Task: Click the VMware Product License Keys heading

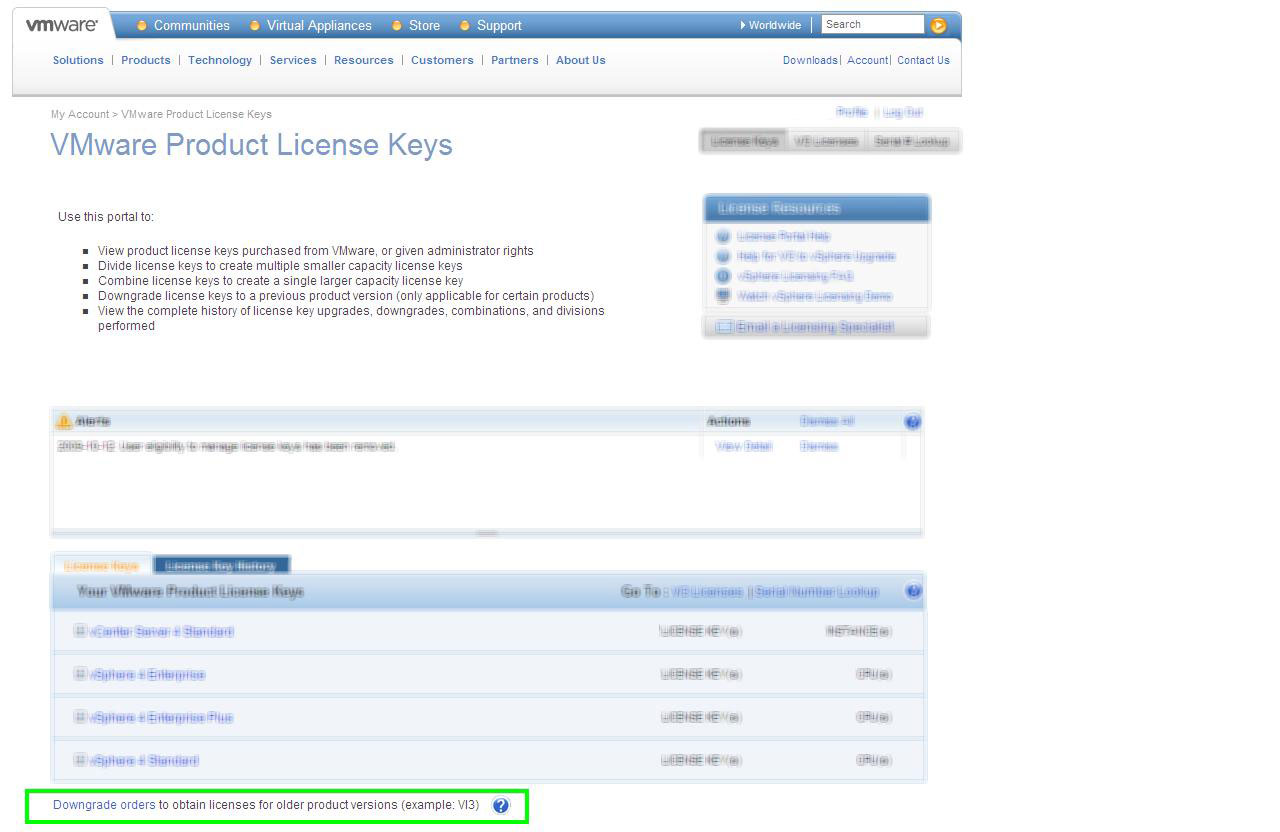Action: (x=251, y=145)
